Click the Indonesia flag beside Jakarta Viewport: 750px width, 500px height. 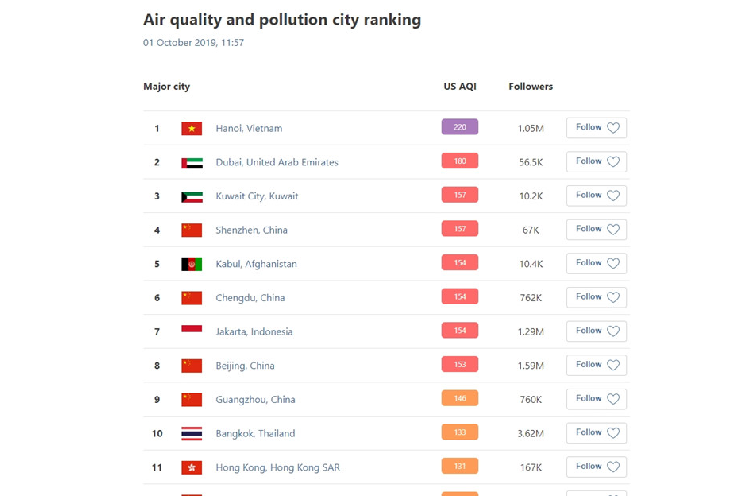pos(191,331)
